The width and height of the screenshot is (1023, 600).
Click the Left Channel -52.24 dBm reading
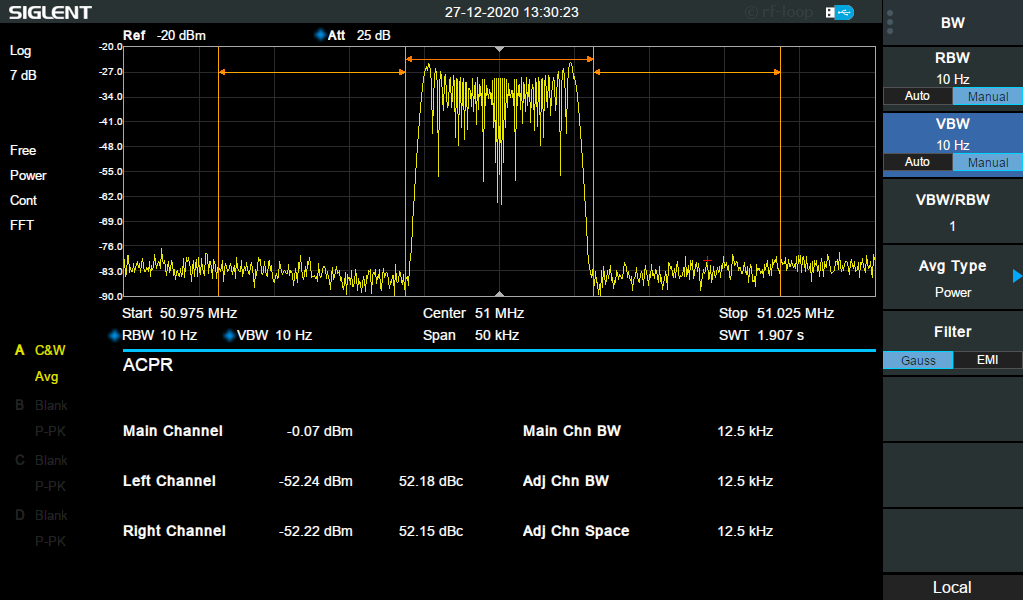(x=316, y=481)
